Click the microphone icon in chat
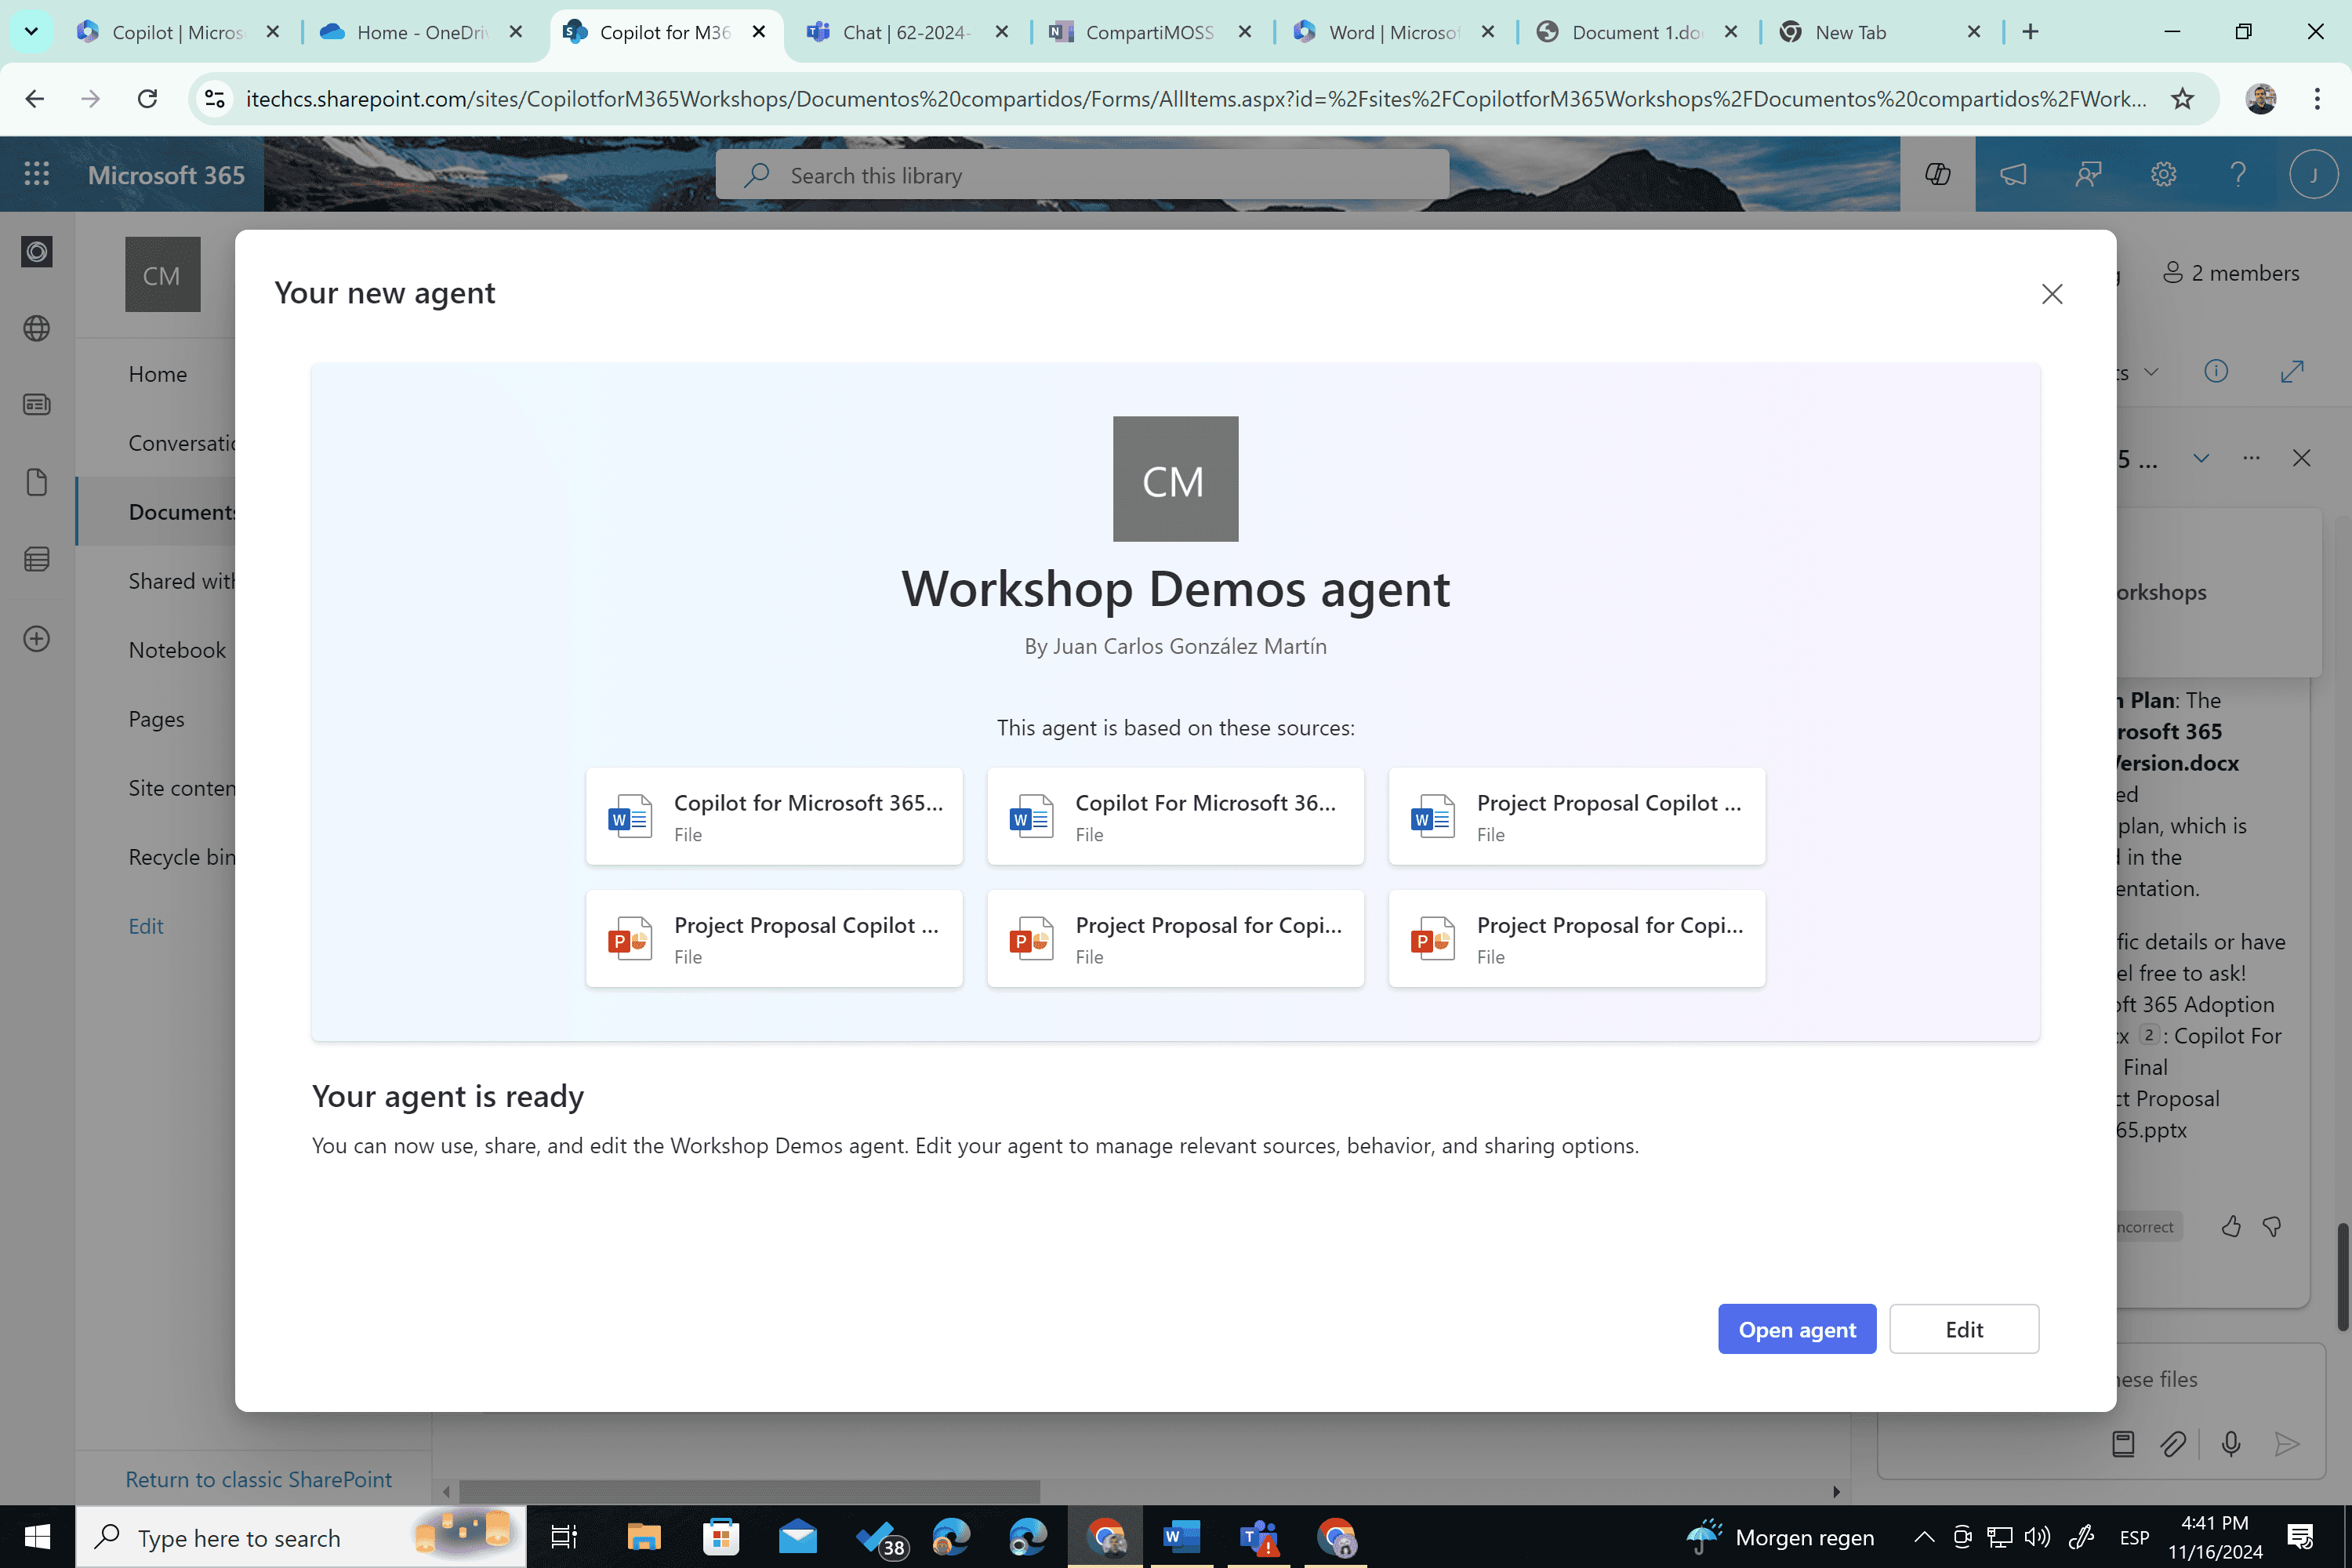2352x1568 pixels. tap(2230, 1443)
